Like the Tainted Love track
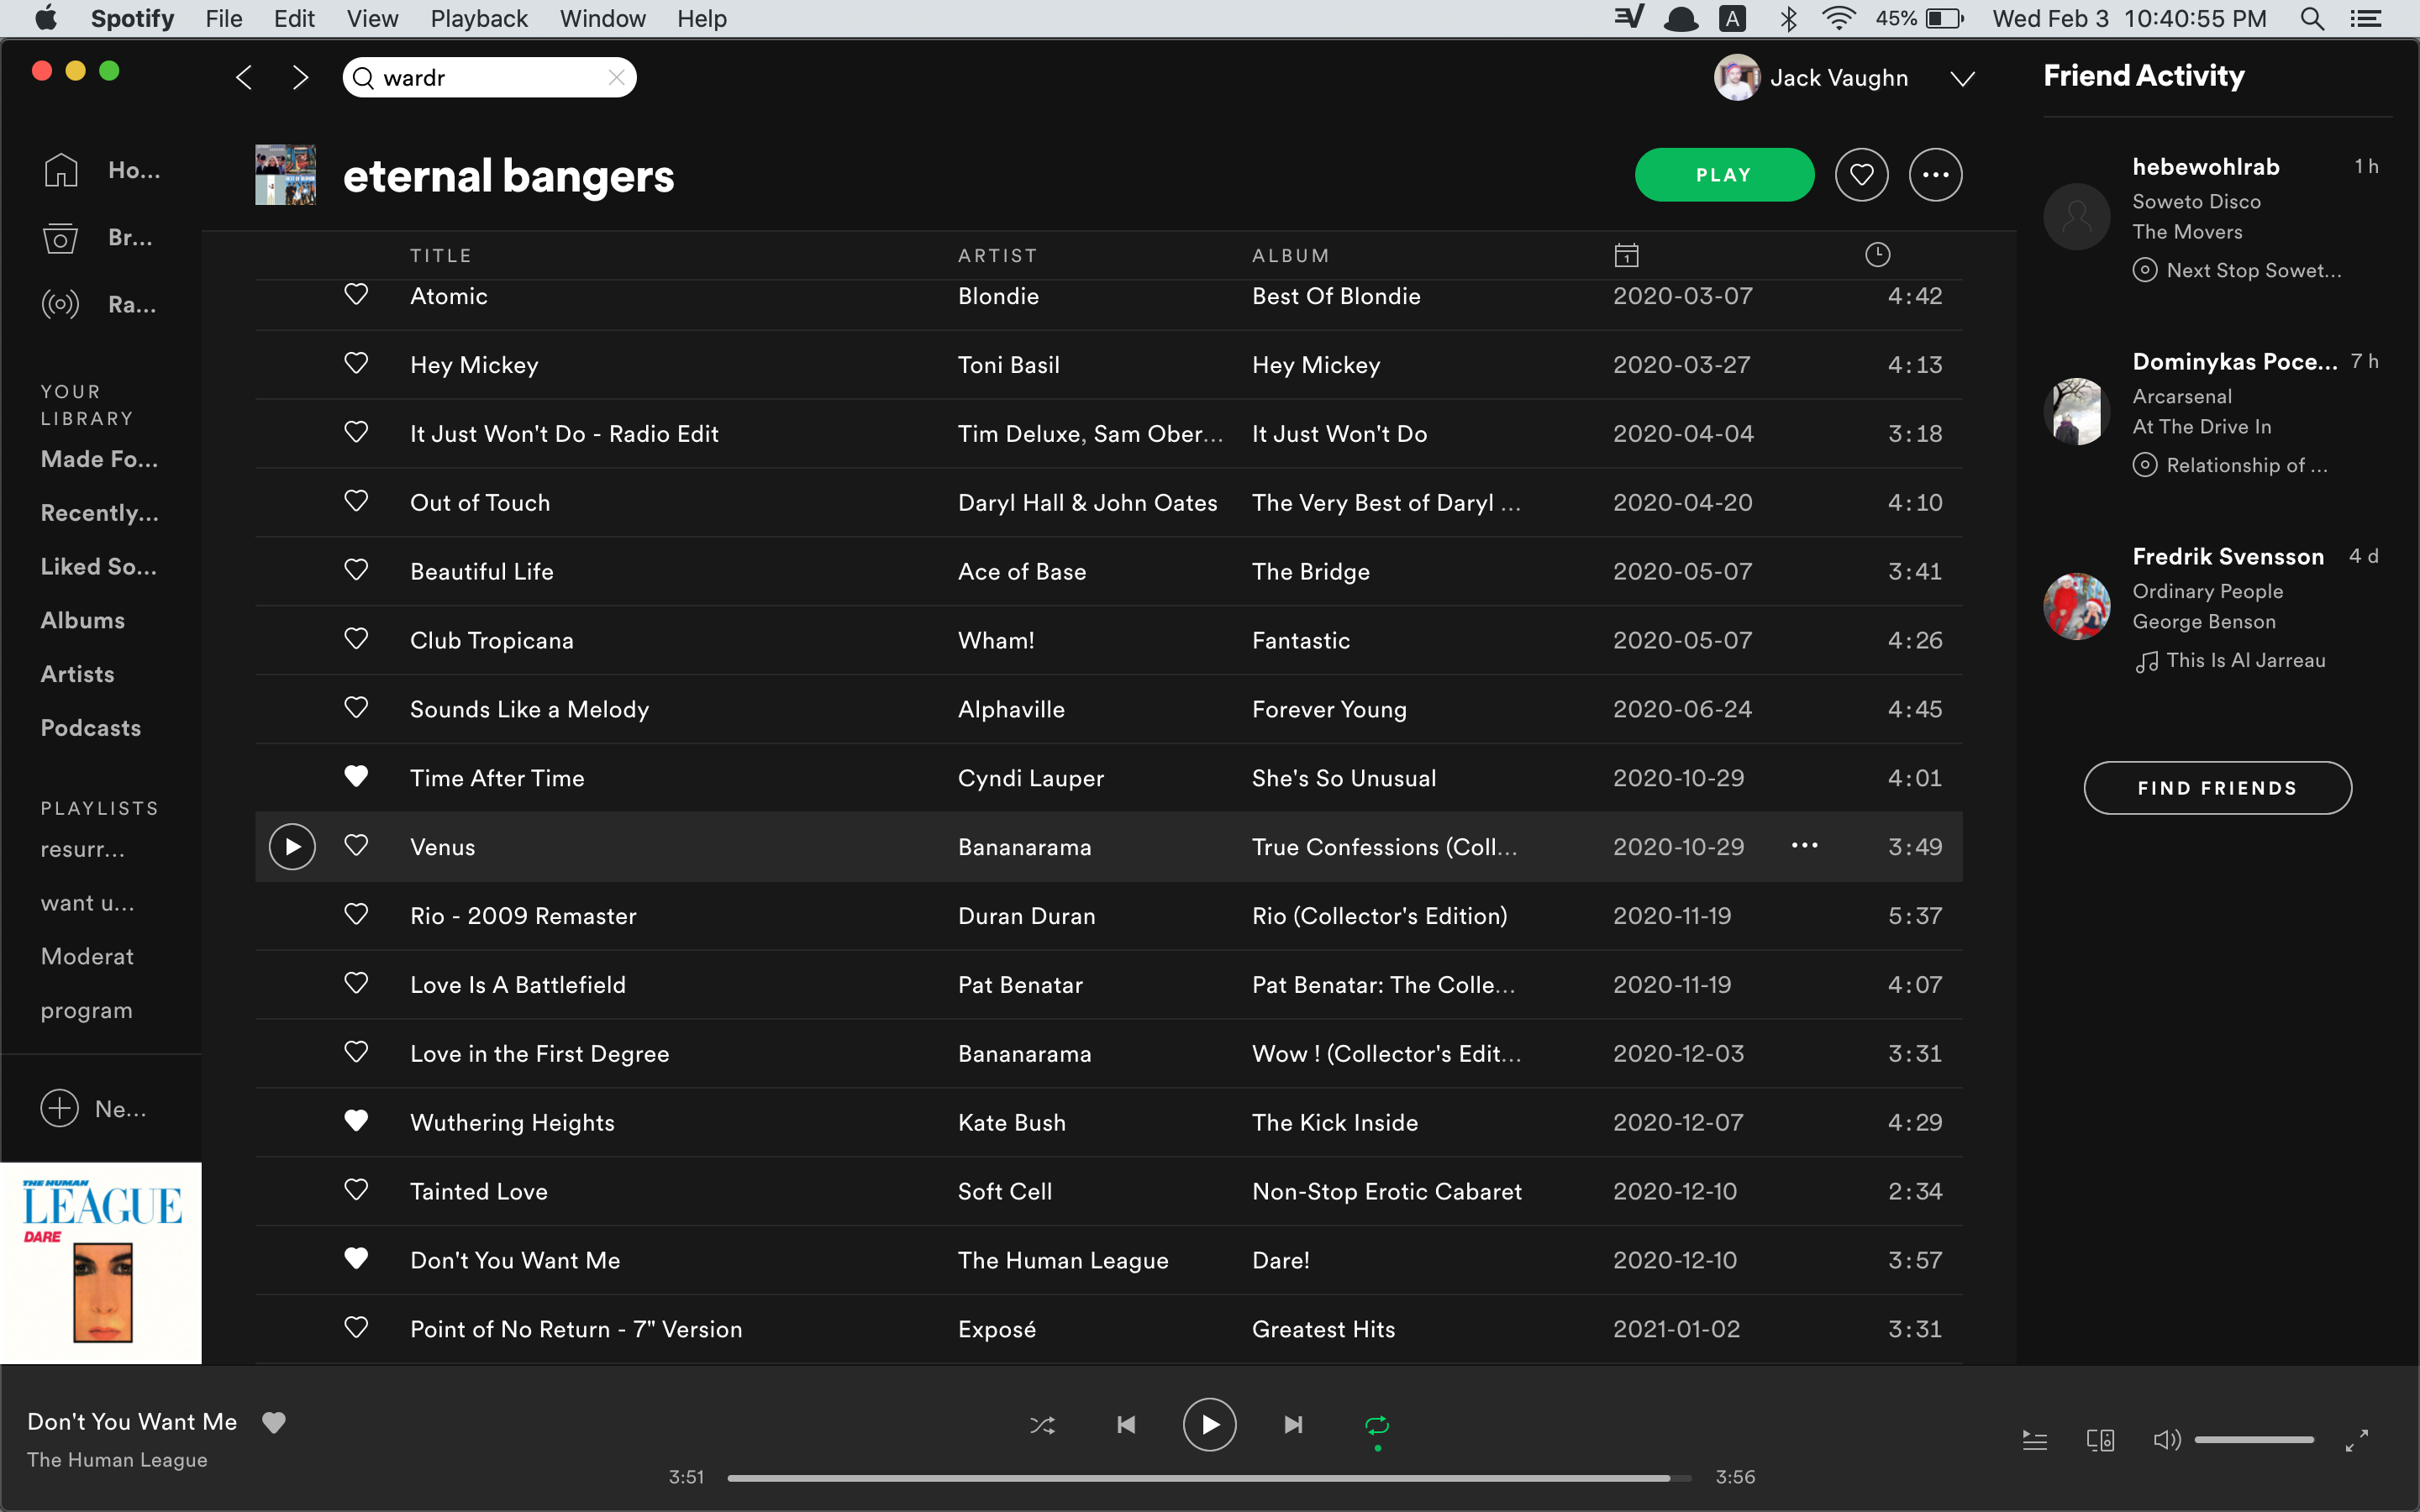This screenshot has width=2420, height=1512. tap(356, 1189)
